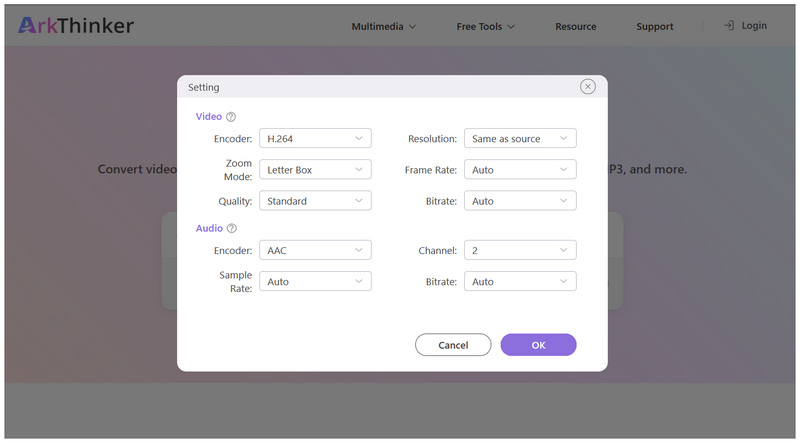Click the Resolution label
800x443 pixels.
coord(432,139)
